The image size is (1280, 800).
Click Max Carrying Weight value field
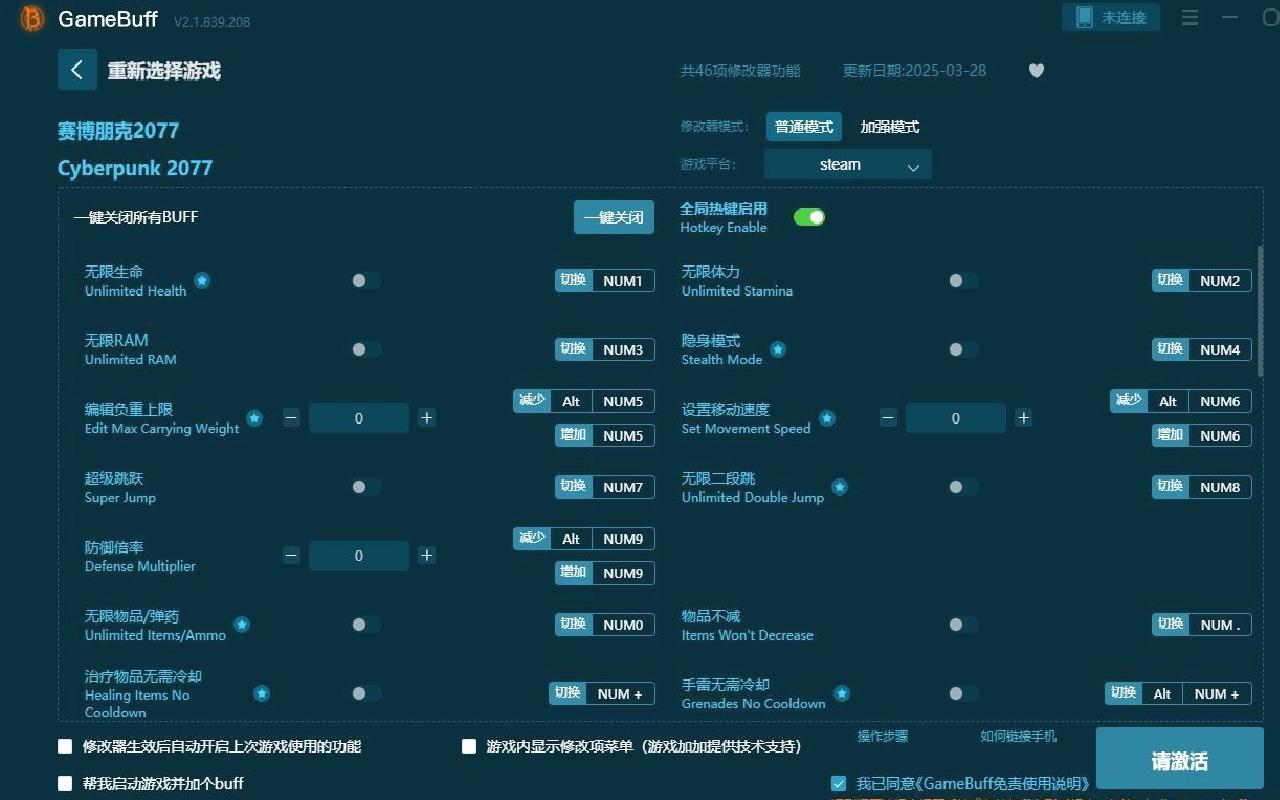coord(359,418)
